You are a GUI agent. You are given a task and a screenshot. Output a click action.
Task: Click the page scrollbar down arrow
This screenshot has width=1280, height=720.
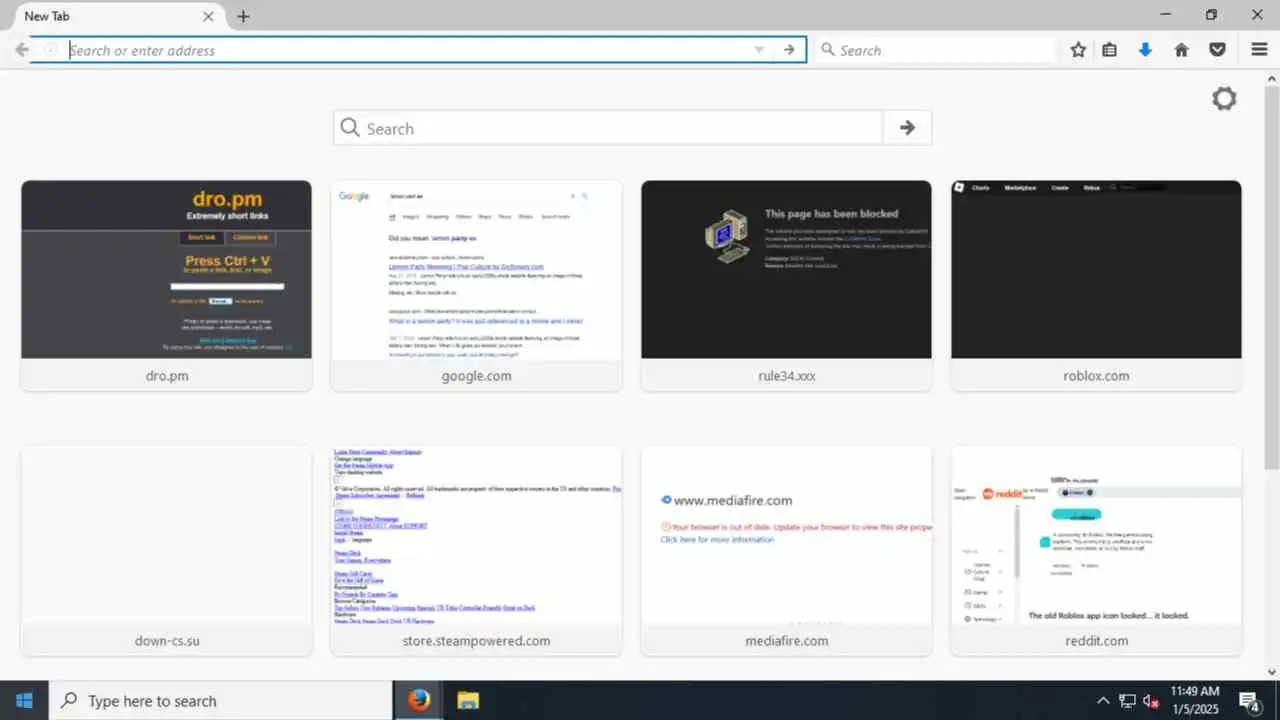click(x=1271, y=672)
